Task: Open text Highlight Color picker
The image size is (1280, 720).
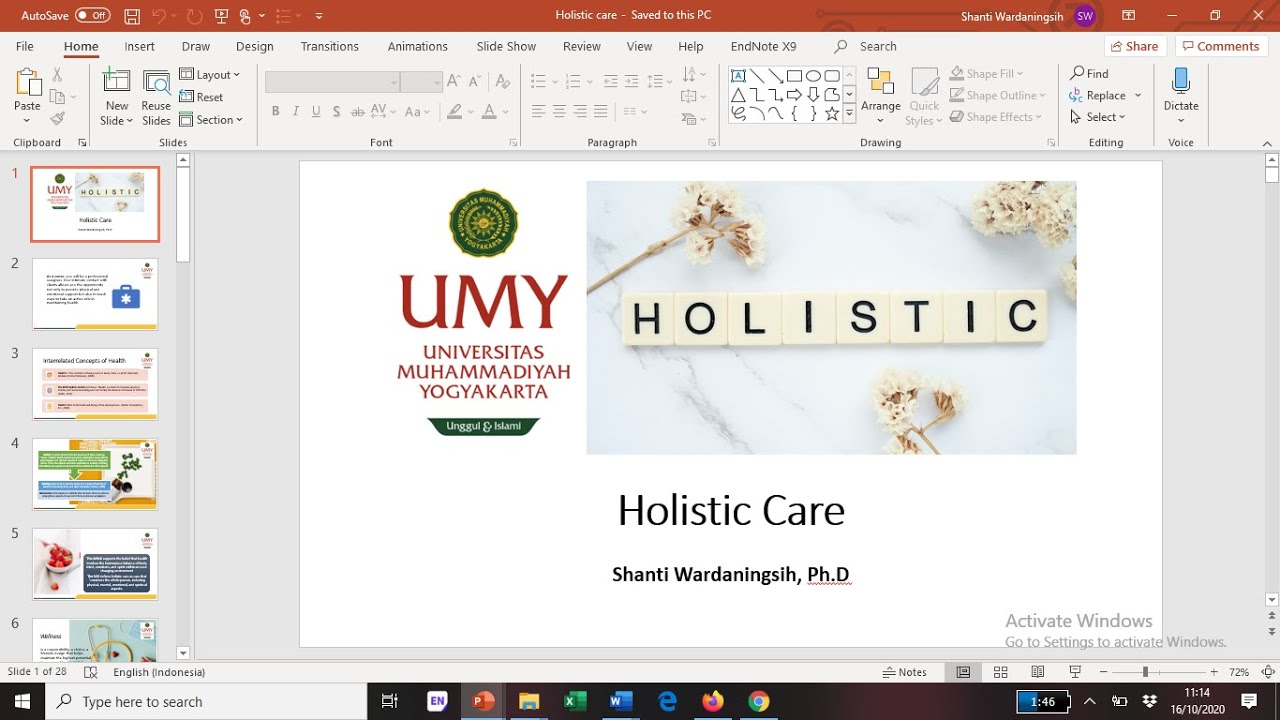Action: pyautogui.click(x=455, y=111)
